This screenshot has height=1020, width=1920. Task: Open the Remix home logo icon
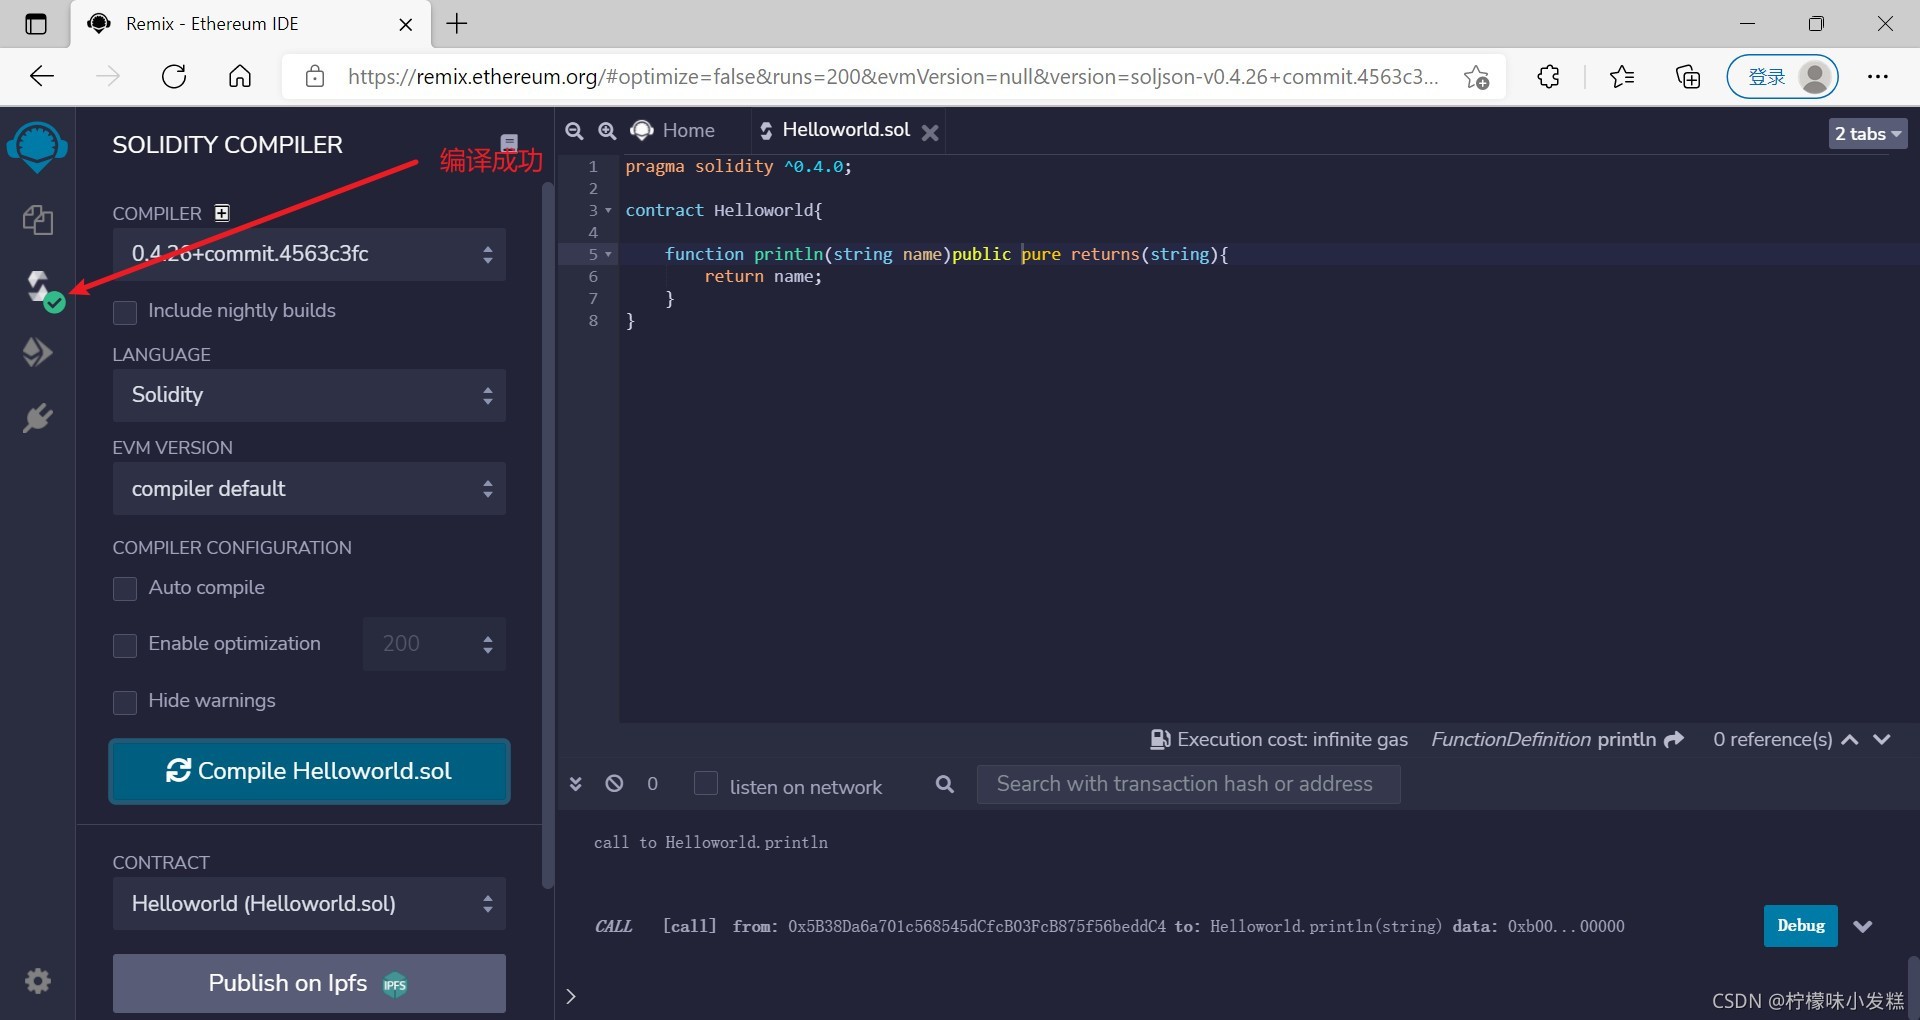37,147
